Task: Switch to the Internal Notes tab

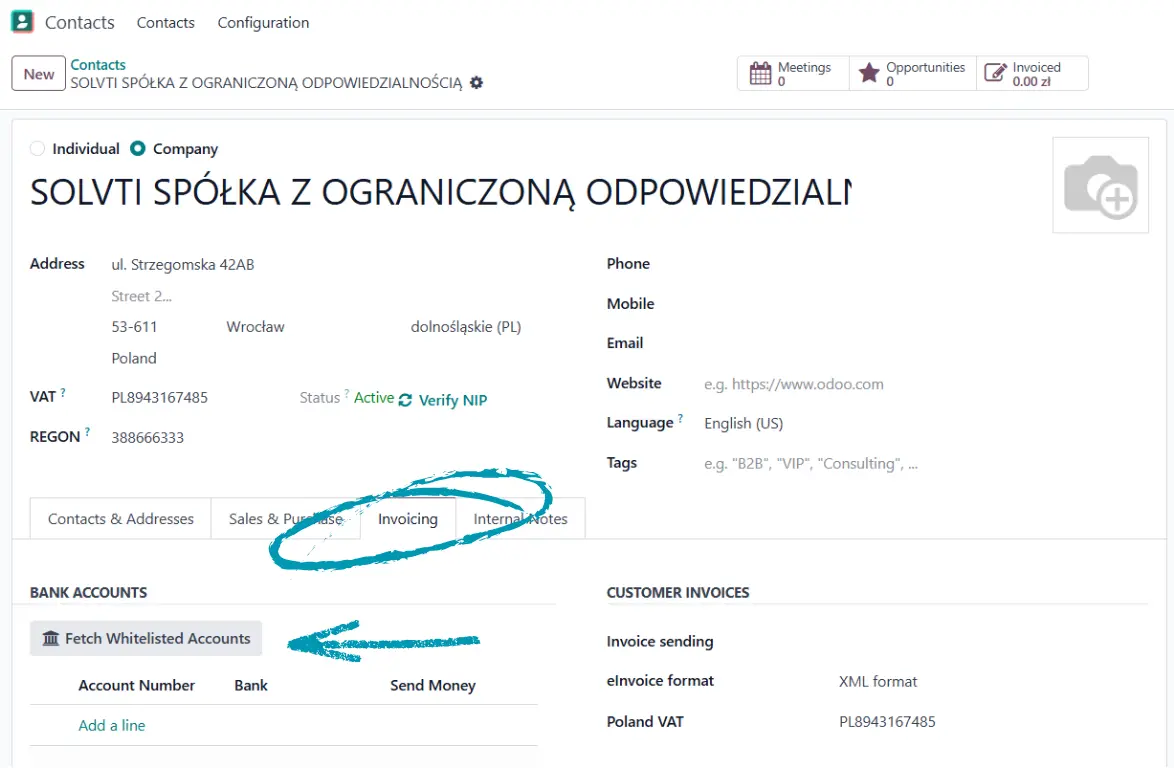Action: tap(520, 519)
